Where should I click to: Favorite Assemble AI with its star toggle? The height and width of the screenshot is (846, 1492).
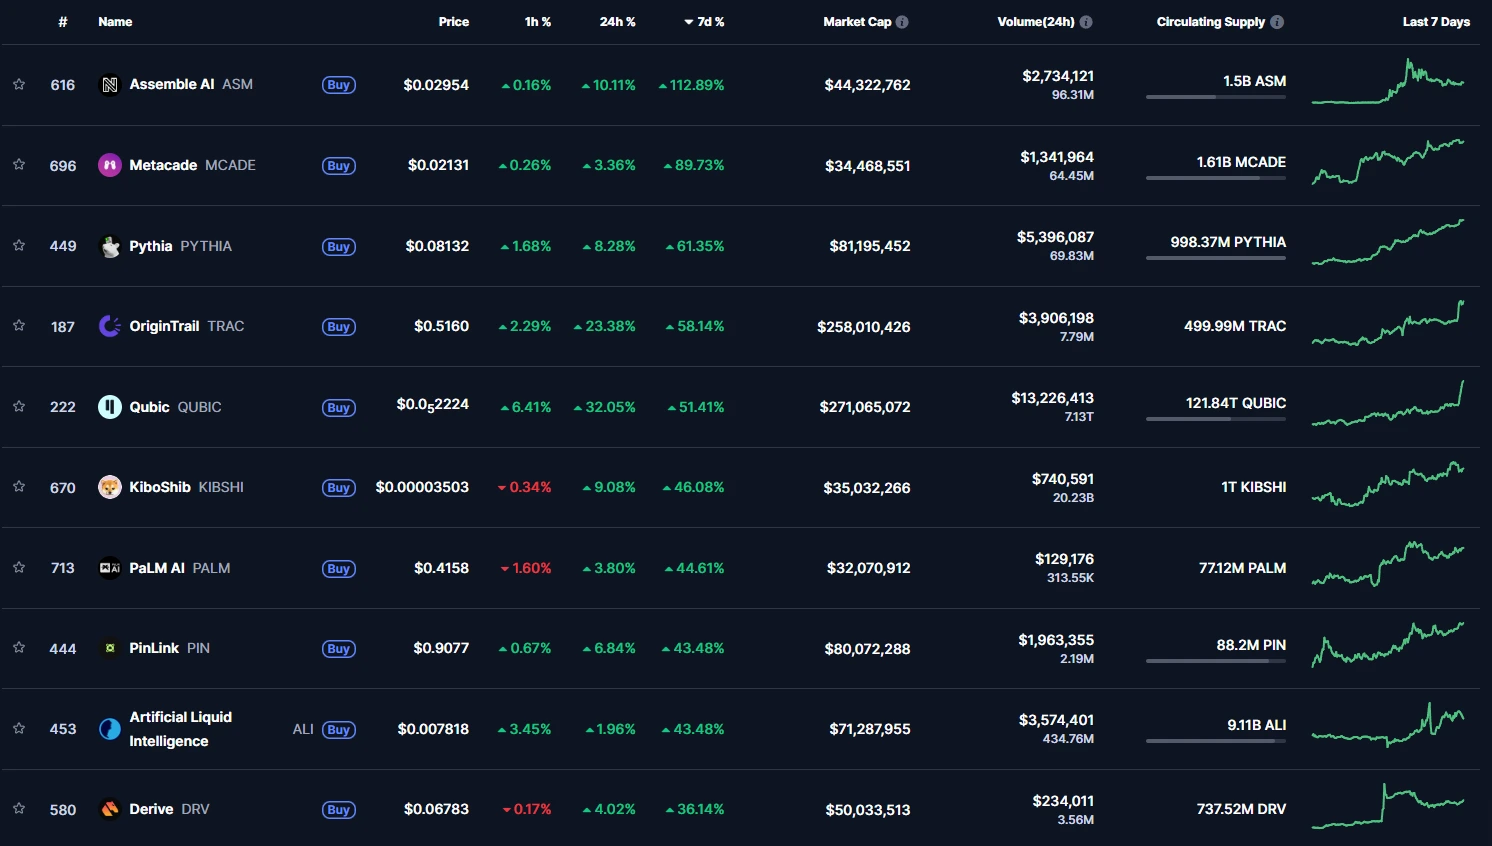pyautogui.click(x=18, y=85)
